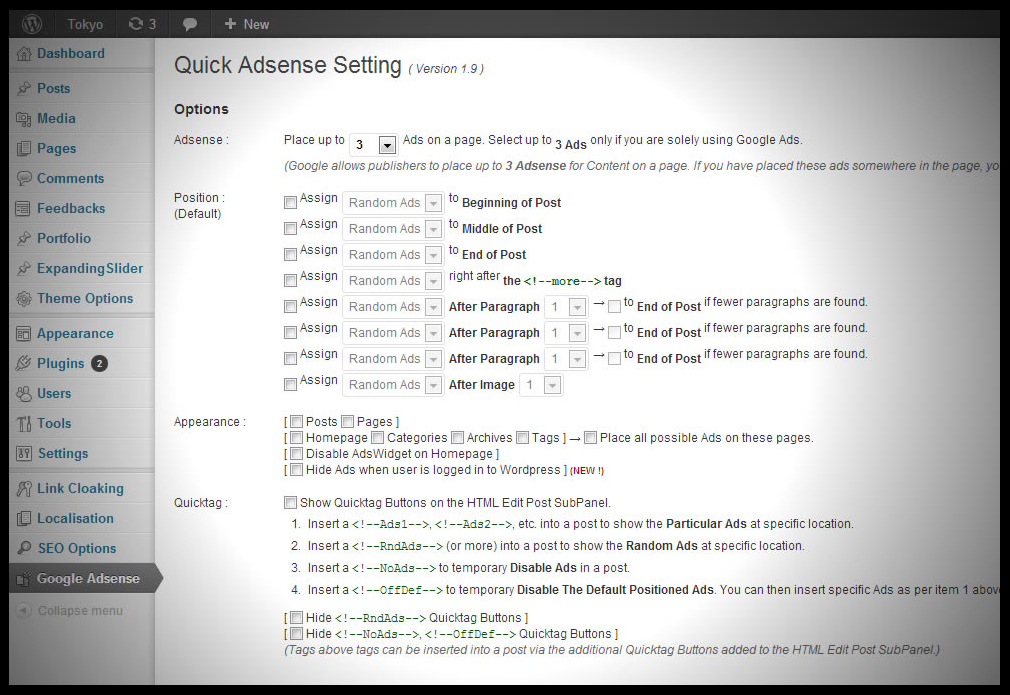
Task: Open the After Image number dropdown
Action: pos(551,385)
